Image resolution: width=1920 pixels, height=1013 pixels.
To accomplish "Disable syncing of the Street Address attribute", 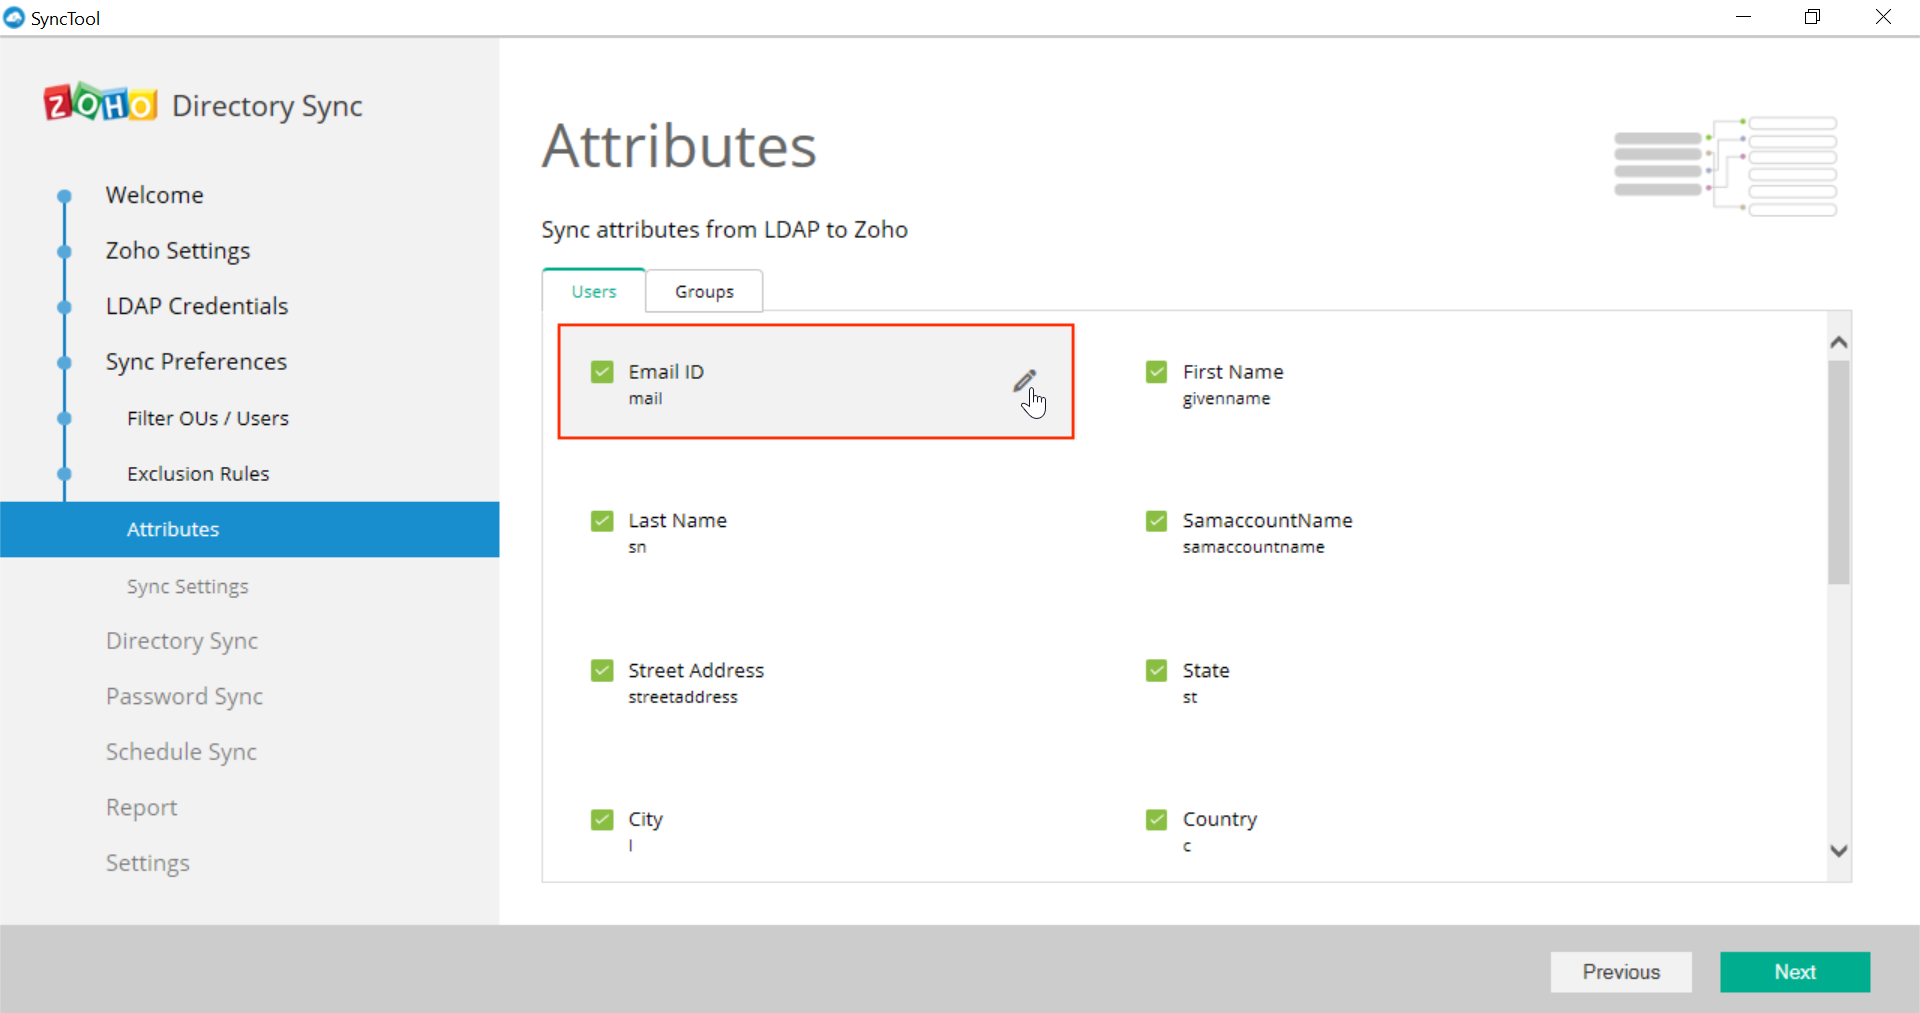I will 602,670.
